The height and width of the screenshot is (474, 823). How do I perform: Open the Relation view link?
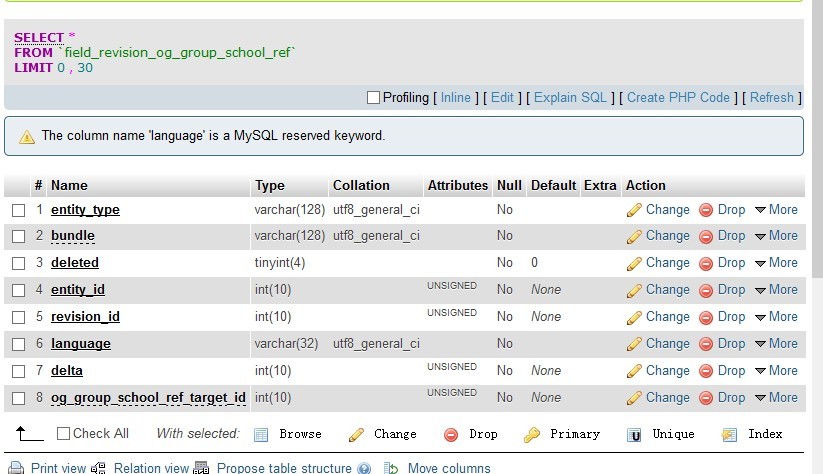(151, 468)
